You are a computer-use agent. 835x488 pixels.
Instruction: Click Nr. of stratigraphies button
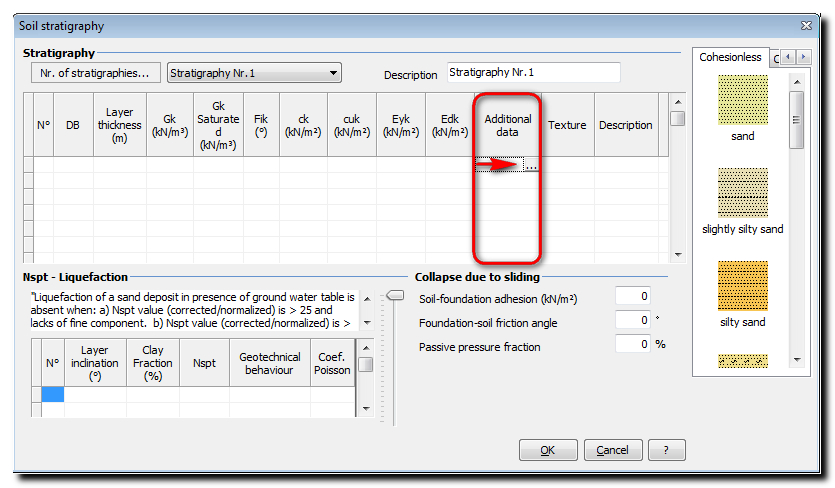pyautogui.click(x=95, y=73)
